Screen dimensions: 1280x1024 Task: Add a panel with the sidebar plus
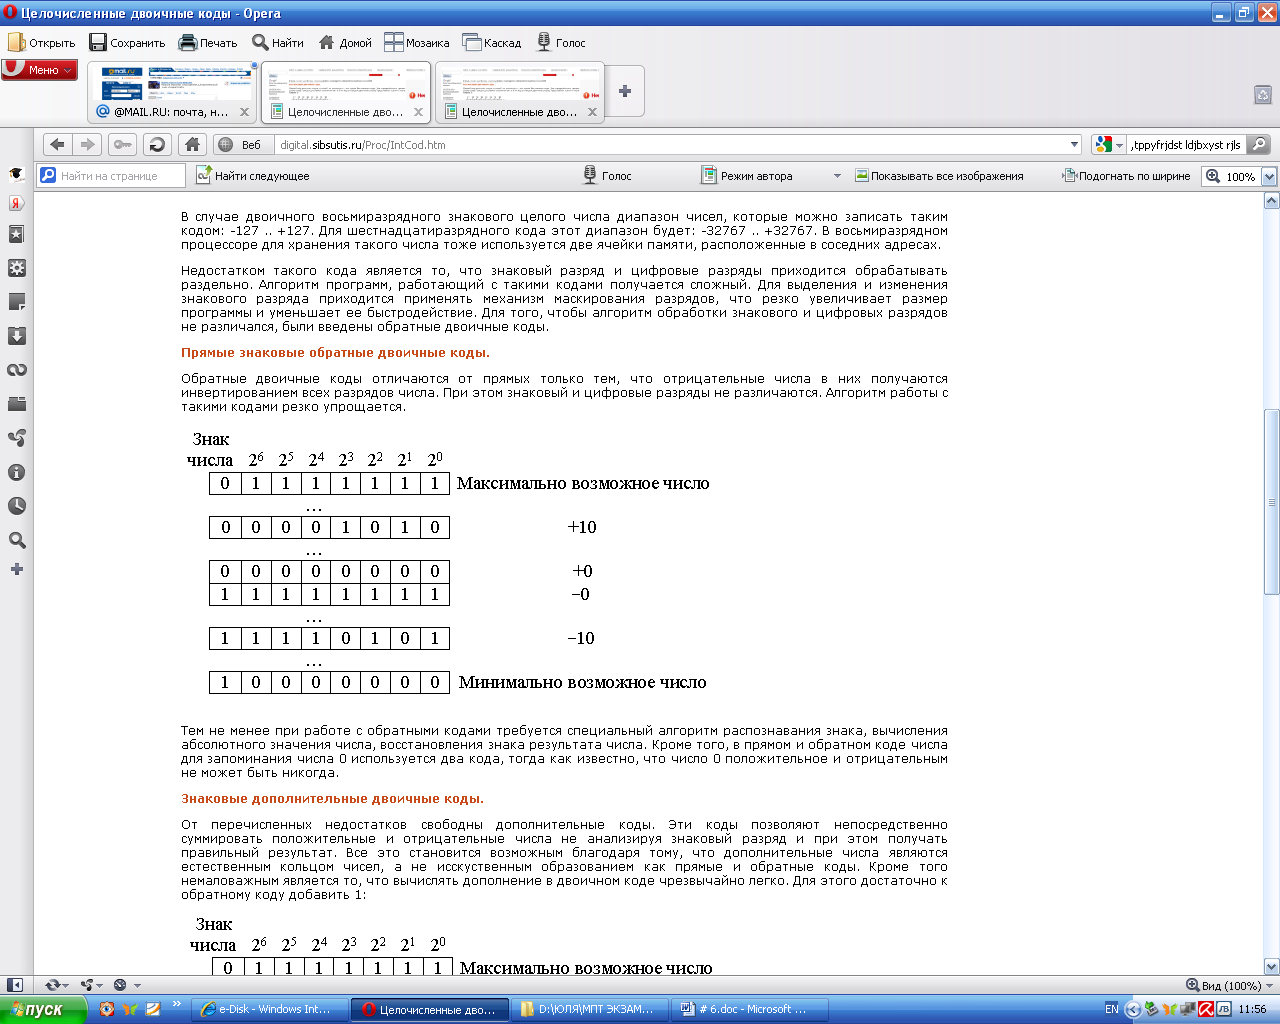(x=16, y=569)
